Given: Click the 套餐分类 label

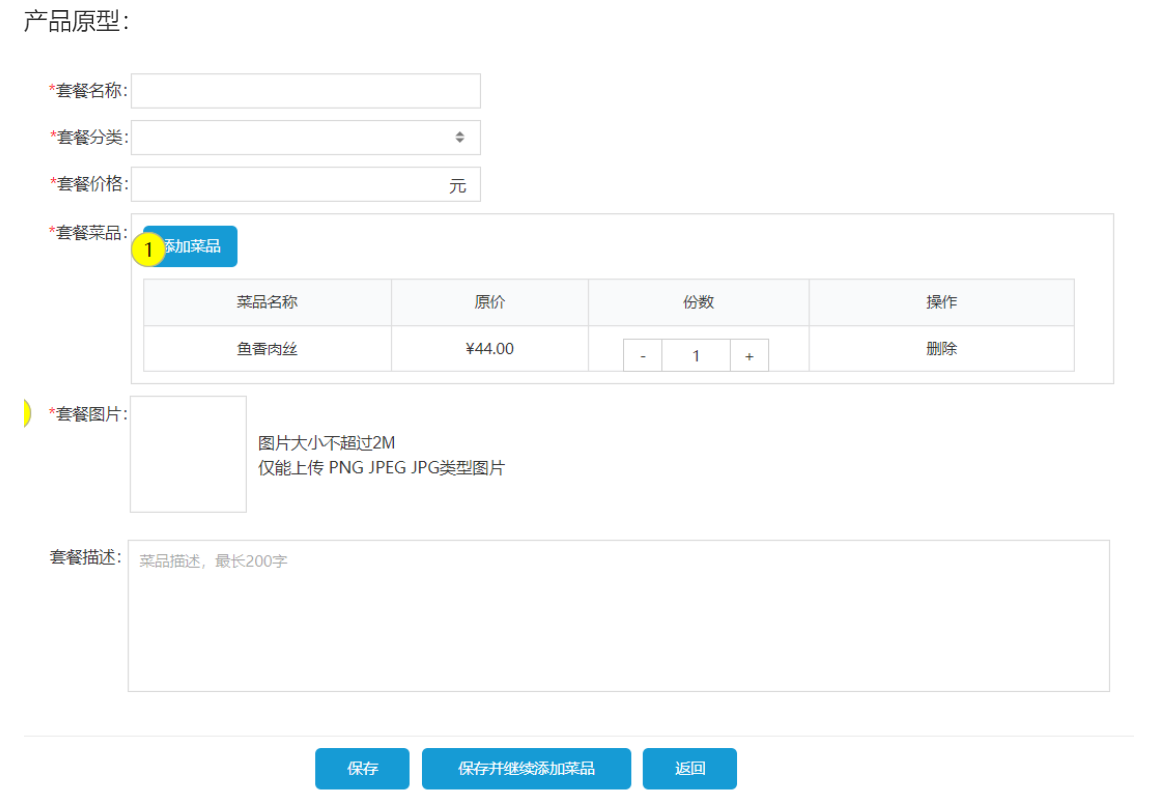Looking at the screenshot, I should (x=89, y=137).
